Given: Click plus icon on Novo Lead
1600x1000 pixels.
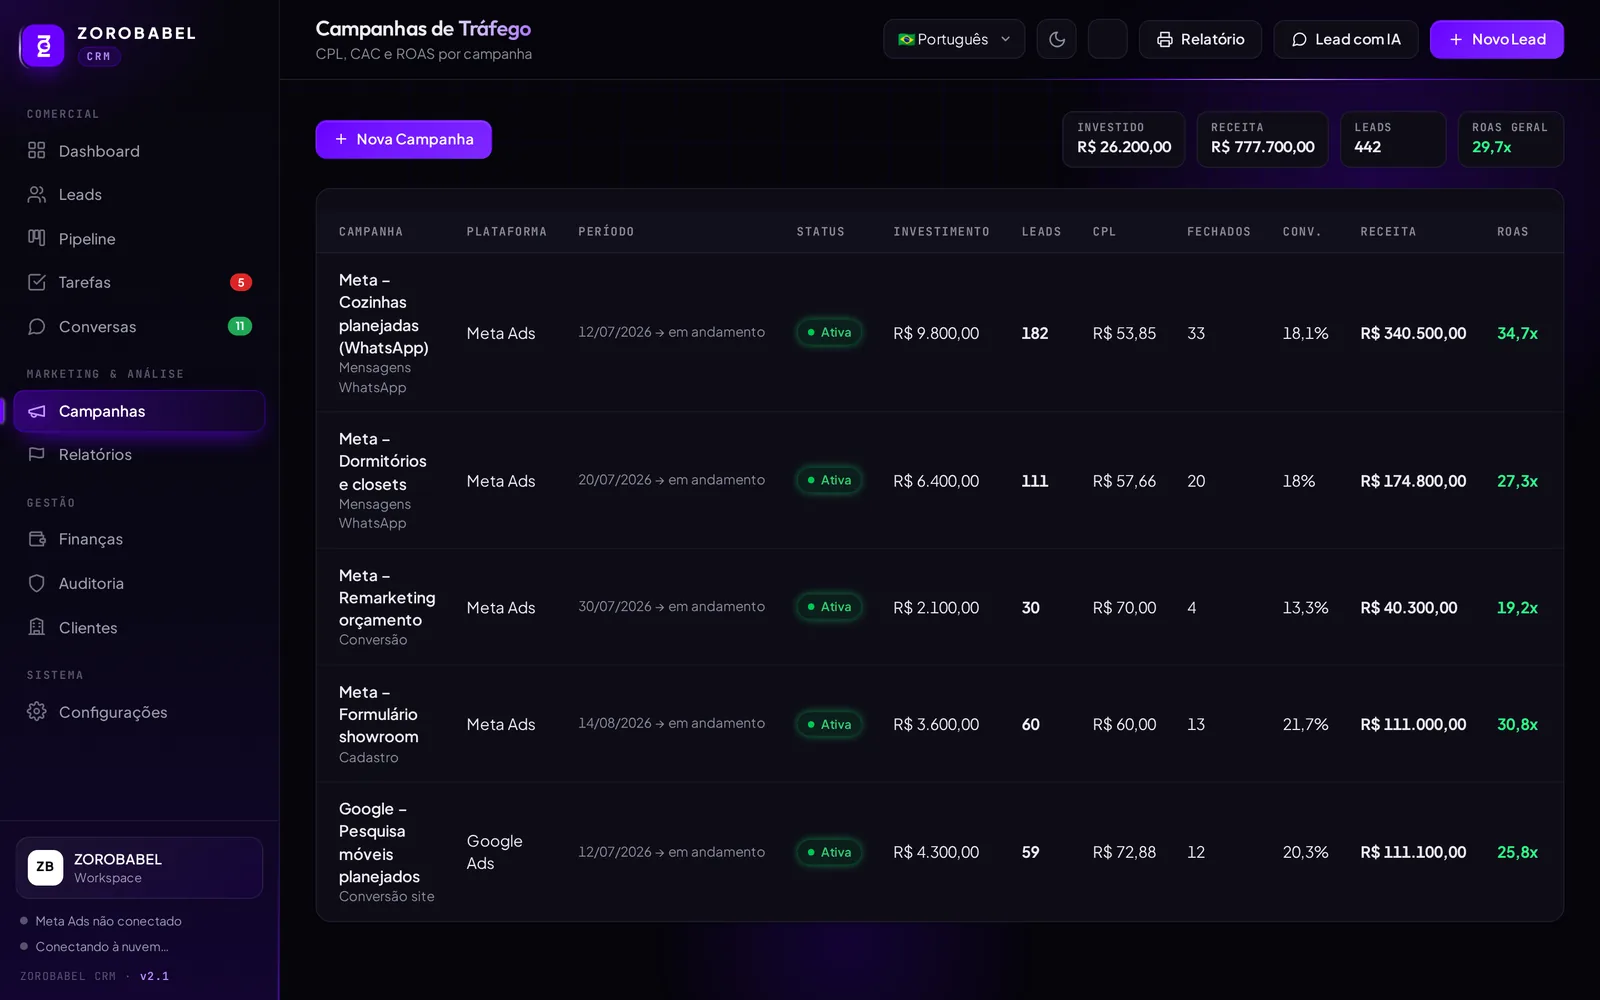Looking at the screenshot, I should pos(1456,39).
